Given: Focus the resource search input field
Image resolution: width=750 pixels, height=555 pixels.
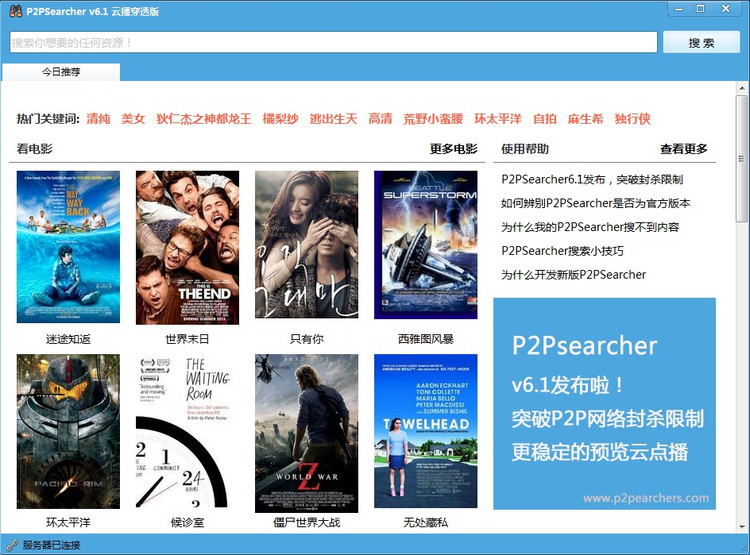Looking at the screenshot, I should pyautogui.click(x=333, y=43).
